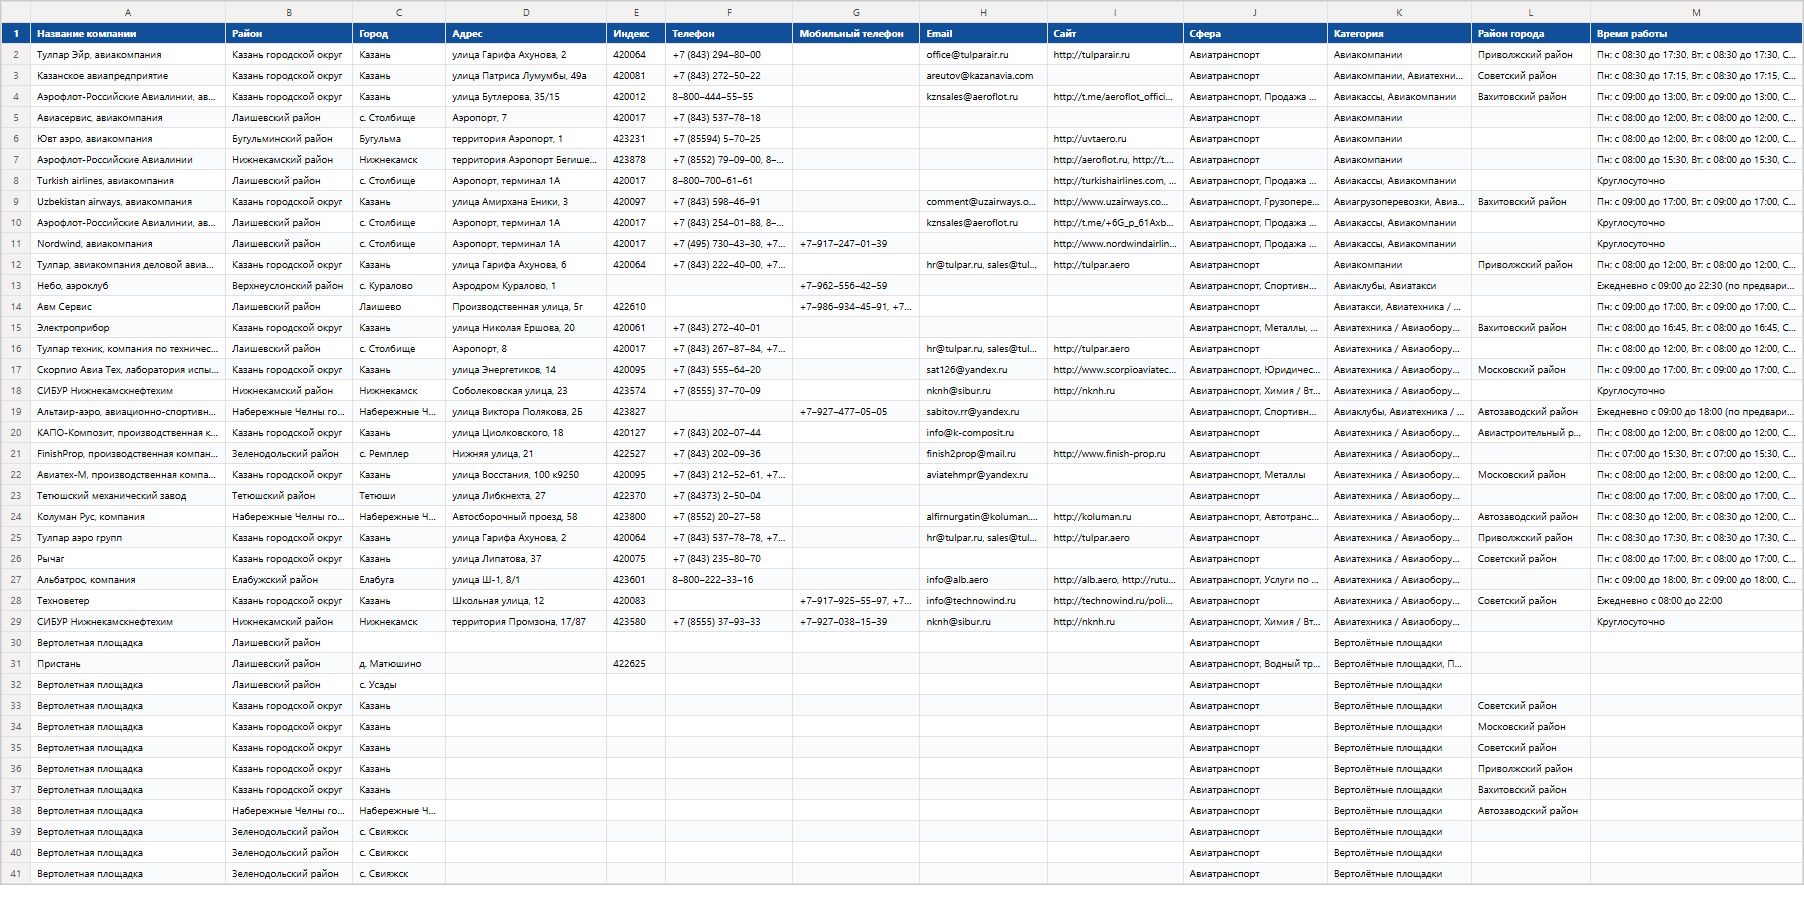
Task: Click the 'Время работы' header cell
Action: (x=1696, y=34)
